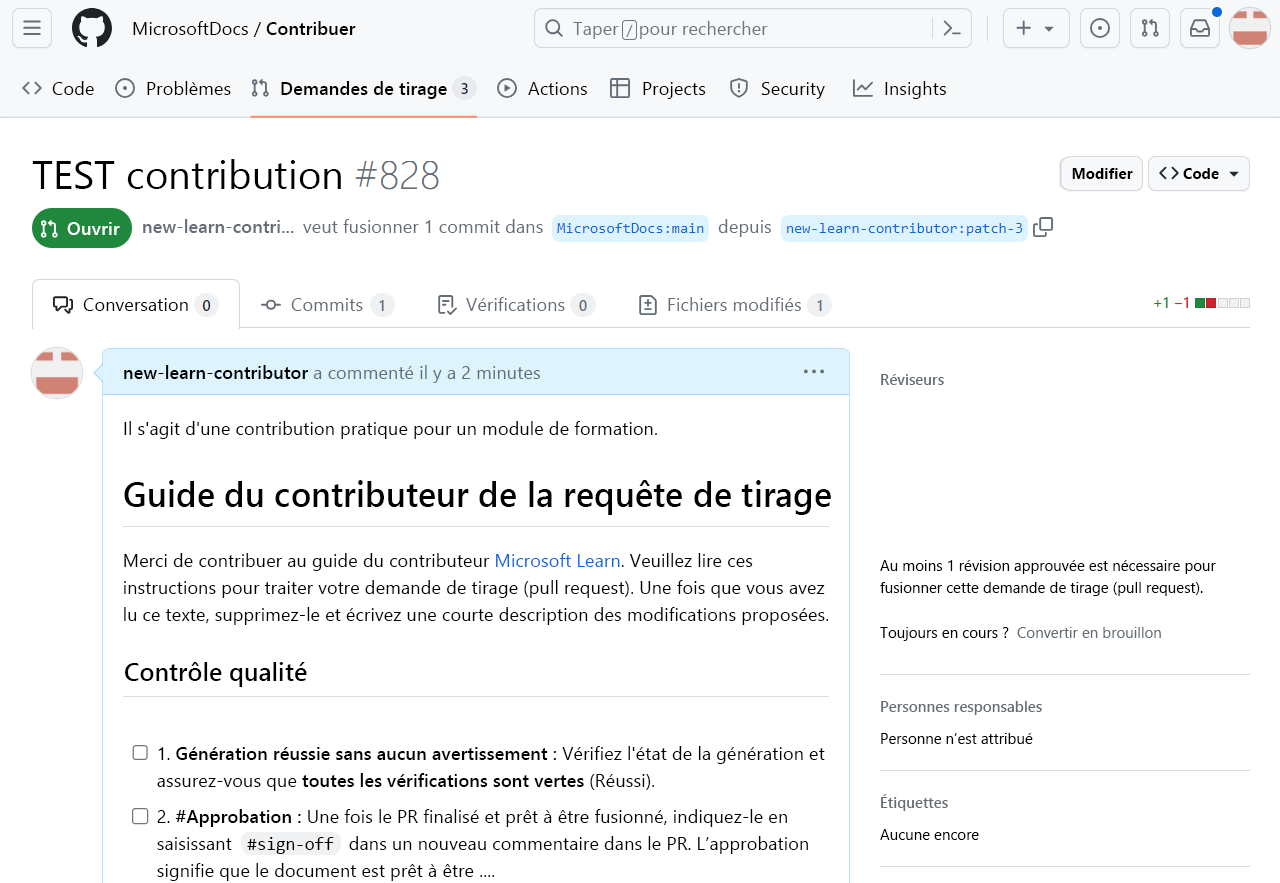Open the Insights tab
Screen dimensions: 1280x883
click(900, 88)
